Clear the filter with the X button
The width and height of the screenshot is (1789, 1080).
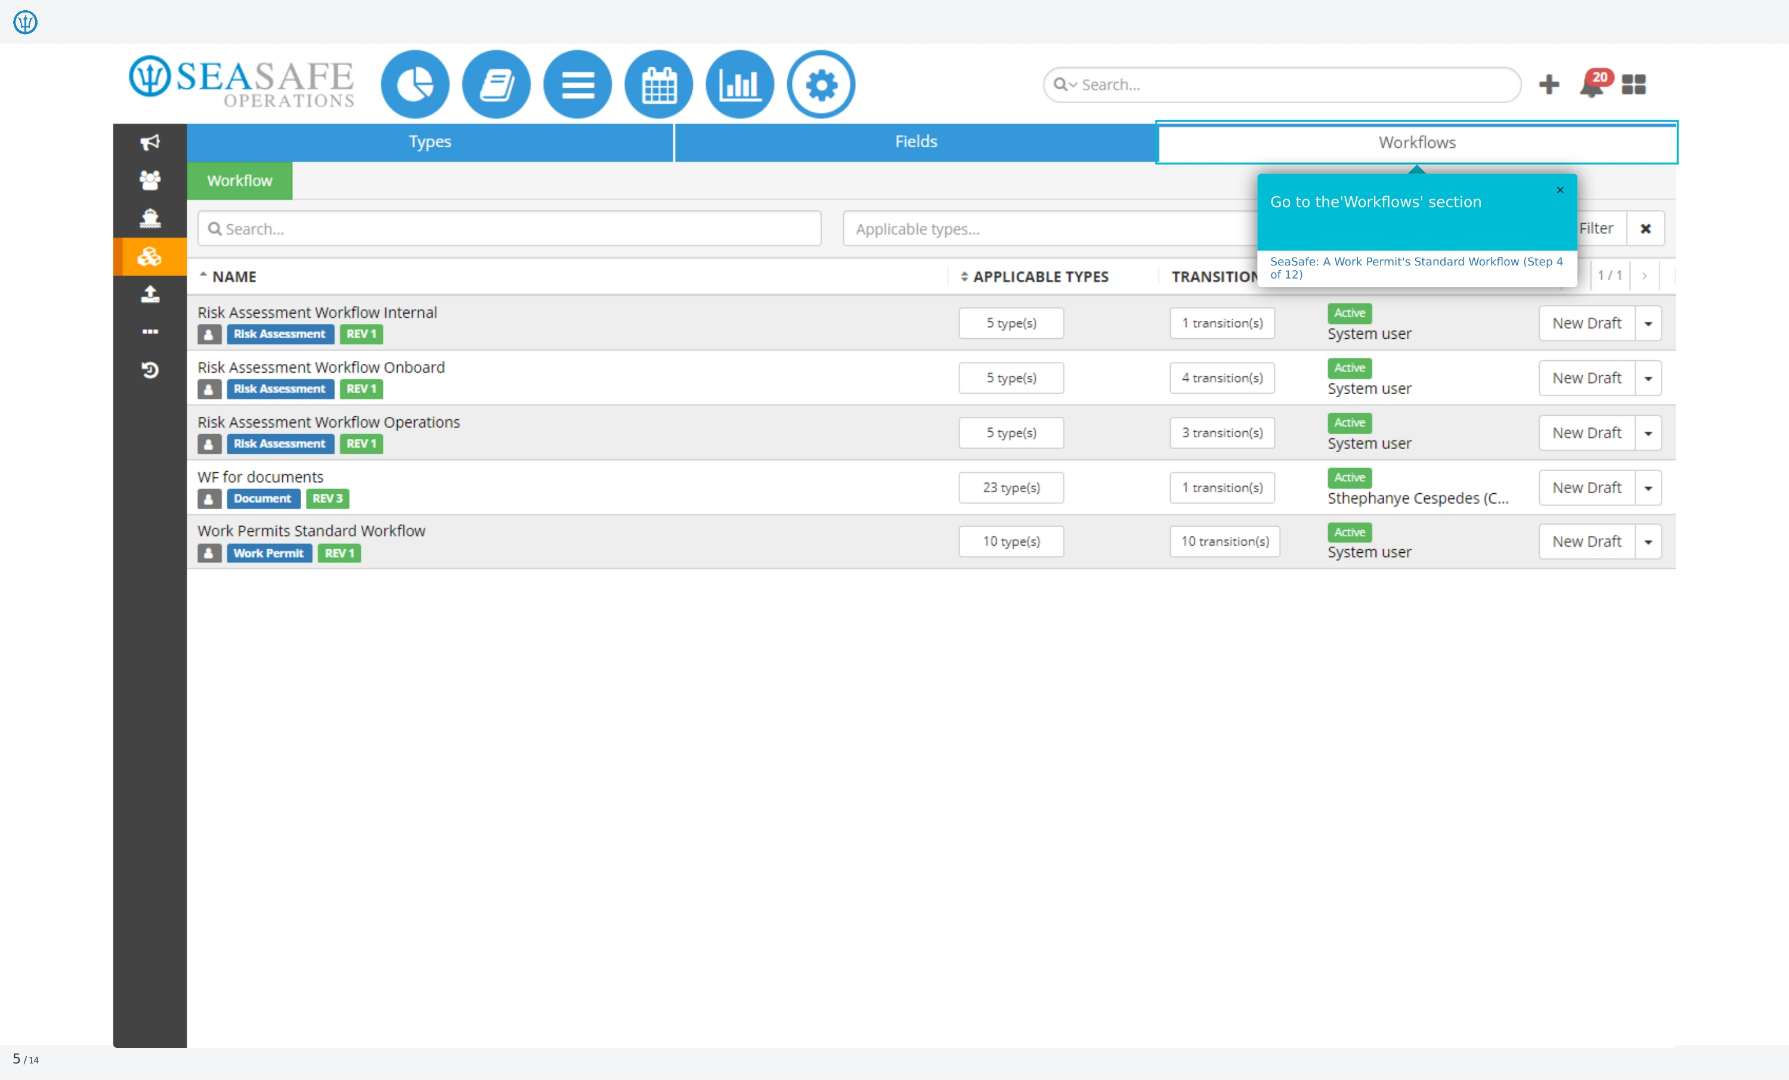pos(1645,229)
